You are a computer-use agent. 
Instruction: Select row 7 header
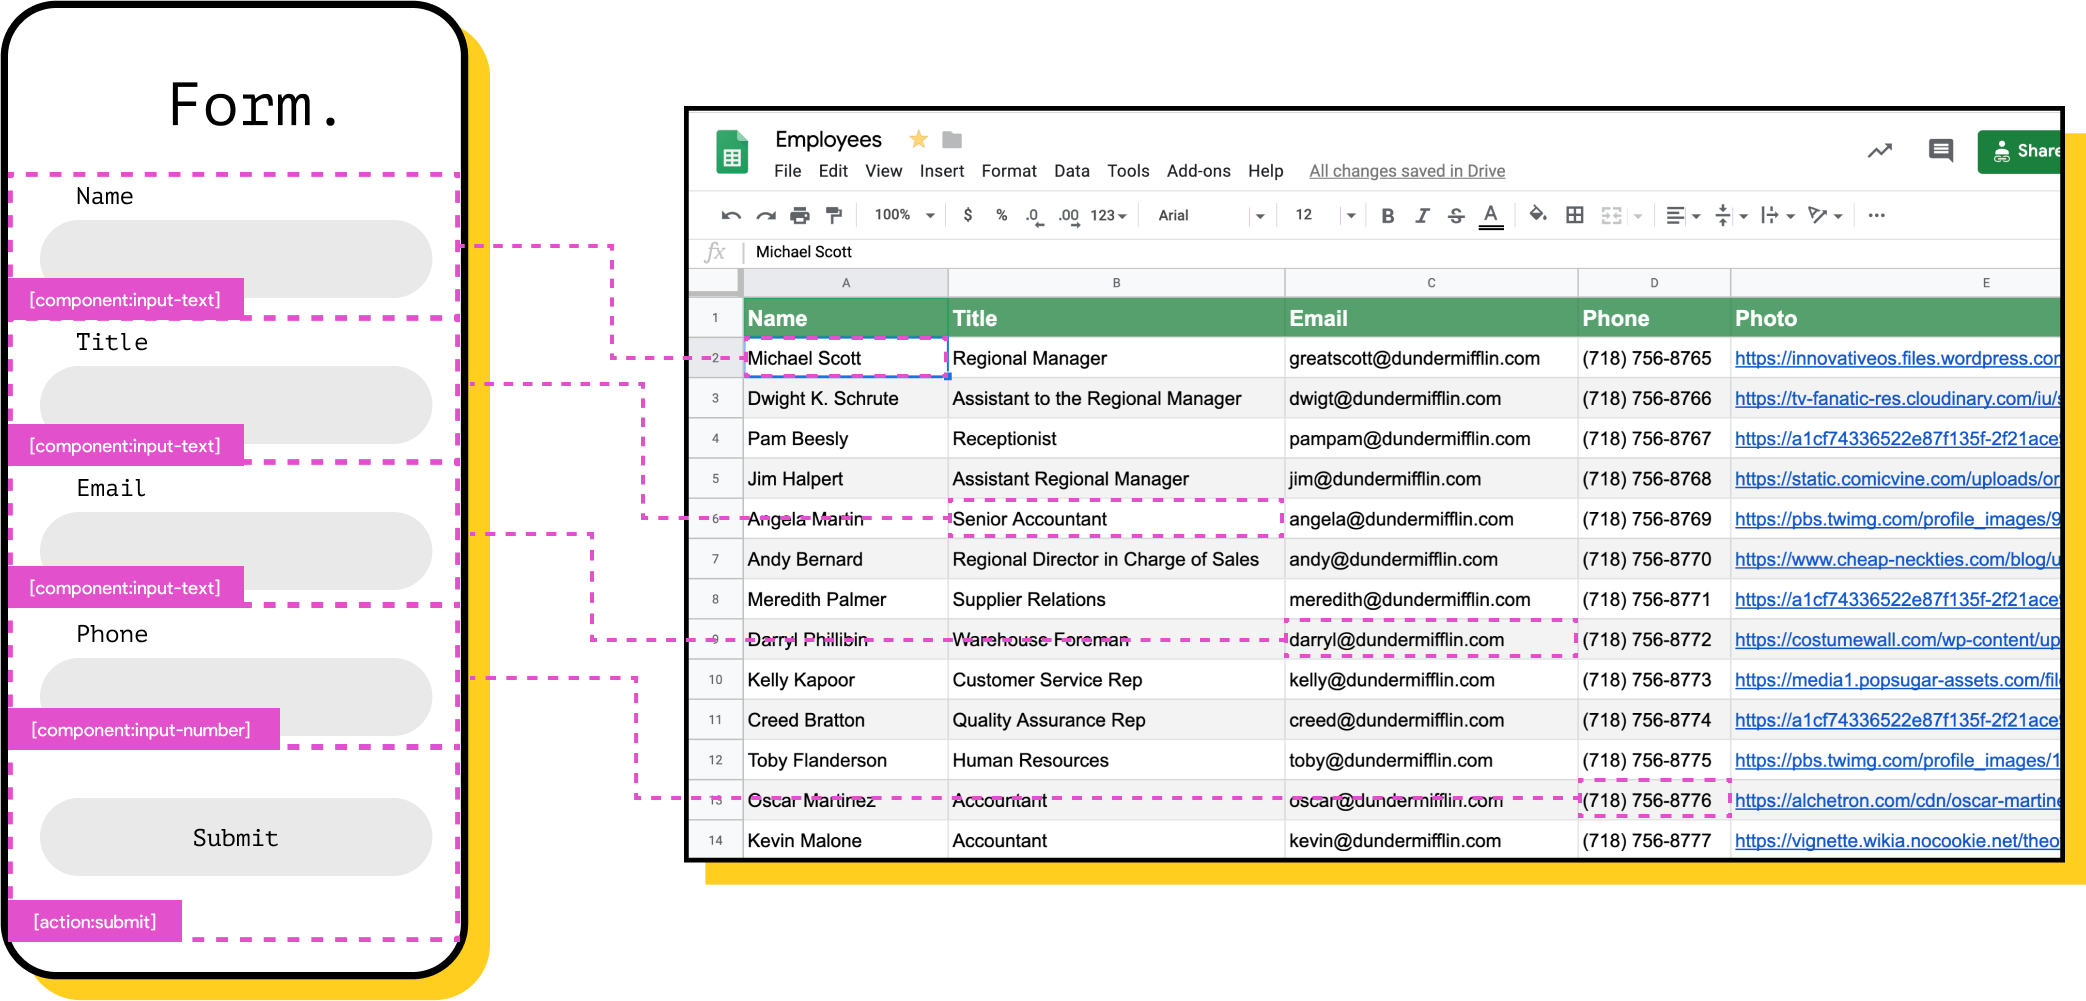(716, 559)
